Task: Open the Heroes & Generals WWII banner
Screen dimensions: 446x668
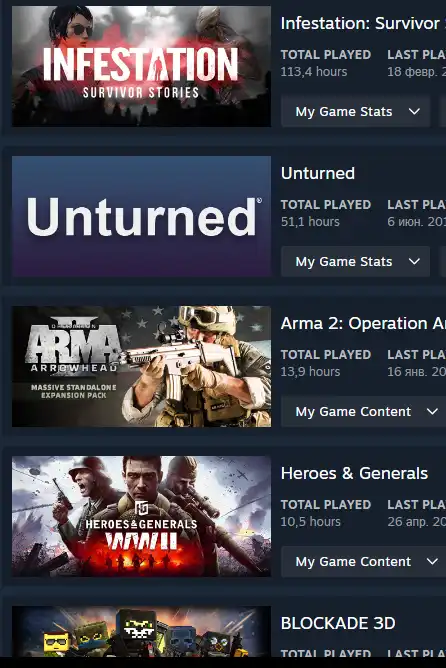Action: click(x=141, y=516)
